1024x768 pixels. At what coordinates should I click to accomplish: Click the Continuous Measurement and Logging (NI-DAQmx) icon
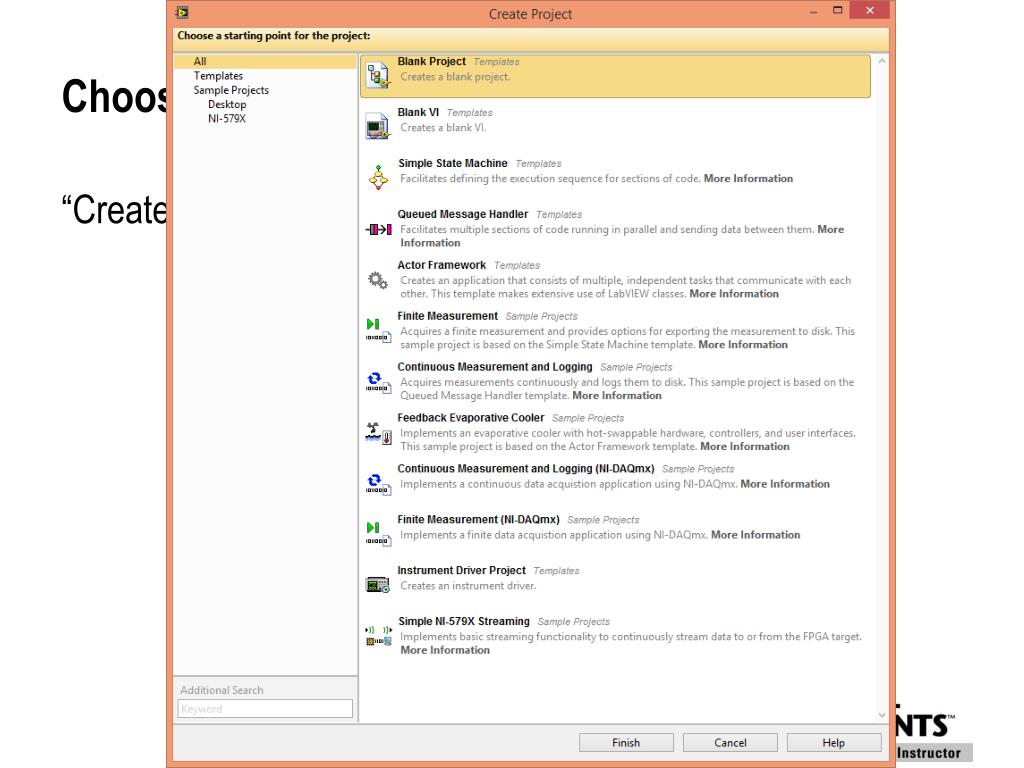click(x=378, y=484)
